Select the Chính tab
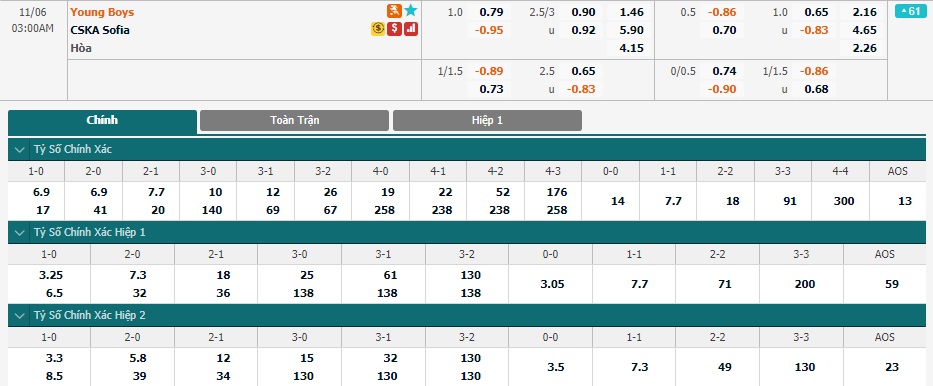933x386 pixels. tap(102, 121)
